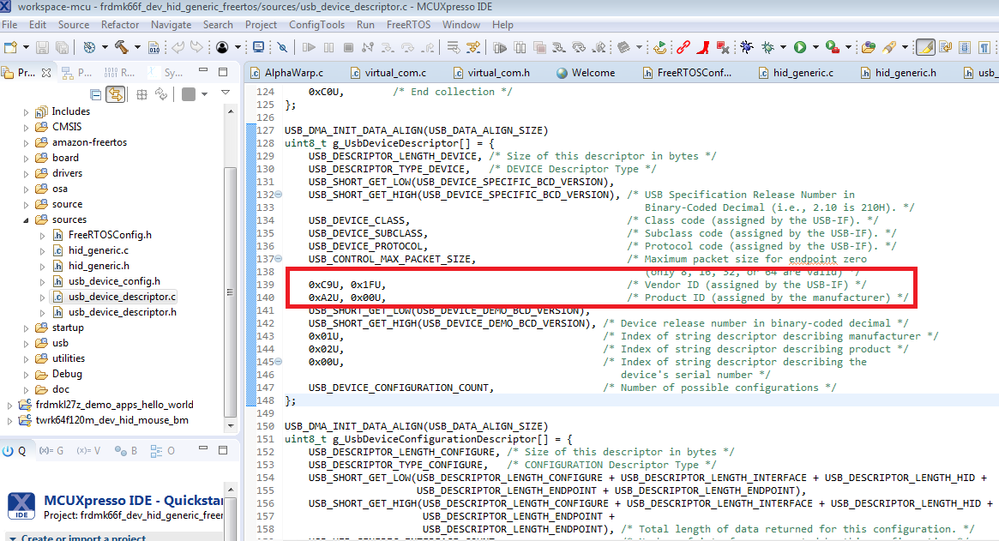Open the ConfigTools menu
The image size is (999, 541).
click(x=317, y=25)
